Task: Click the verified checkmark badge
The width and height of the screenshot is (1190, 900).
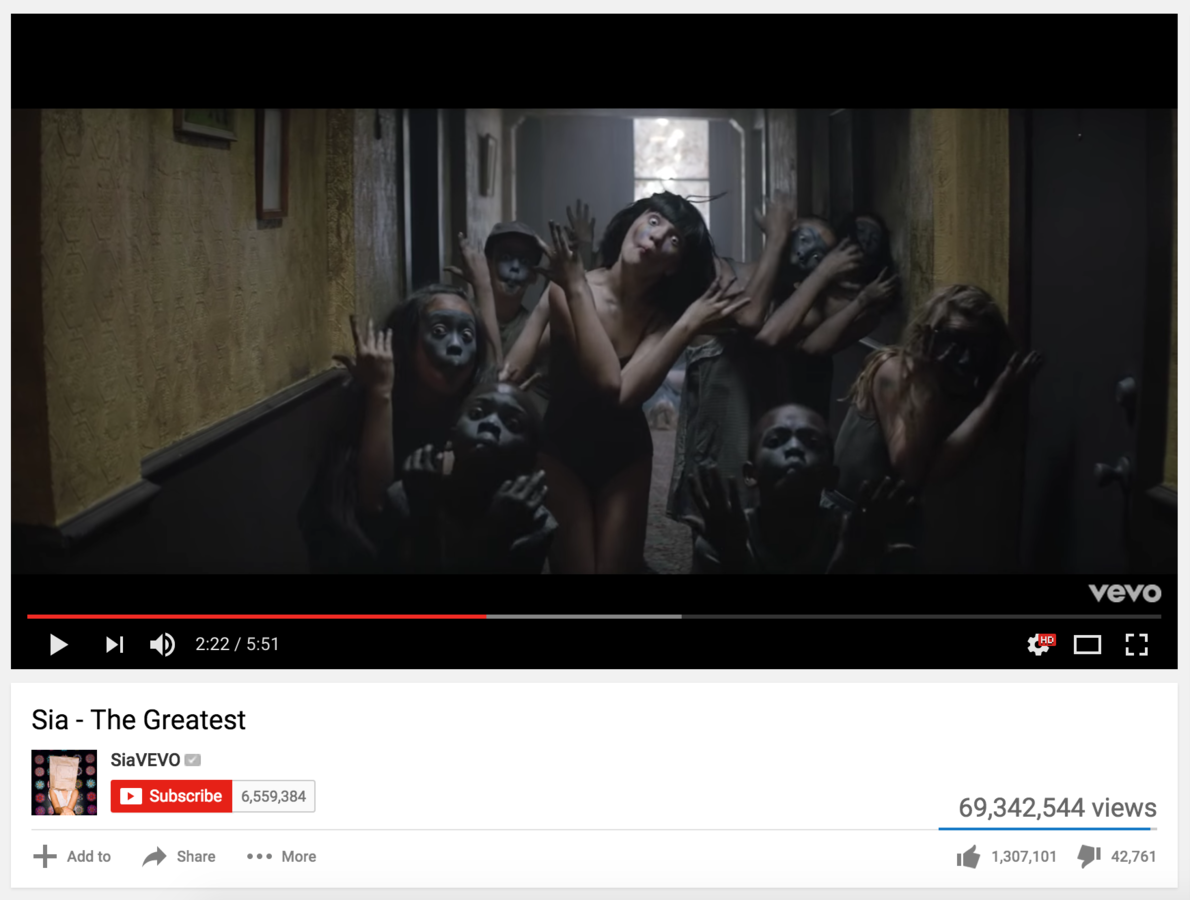Action: point(193,760)
